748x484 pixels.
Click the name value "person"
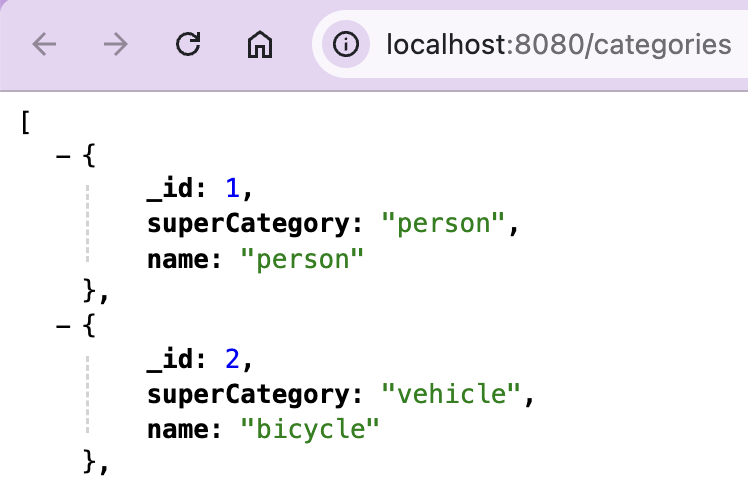302,259
